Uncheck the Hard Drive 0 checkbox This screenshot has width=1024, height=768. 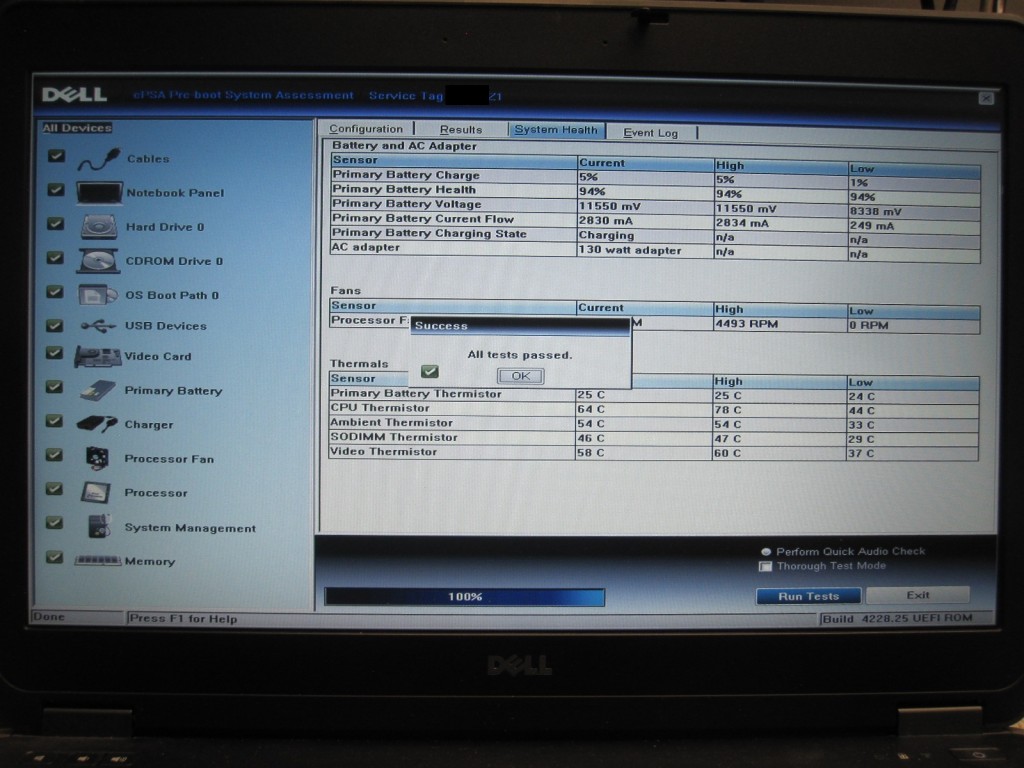(x=56, y=224)
